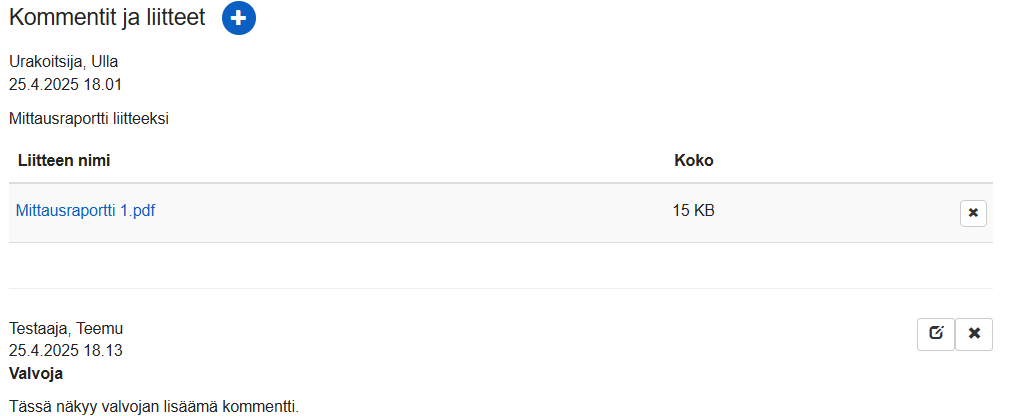Delete Teemu Testaaja's comment
The image size is (1017, 416).
pos(974,334)
